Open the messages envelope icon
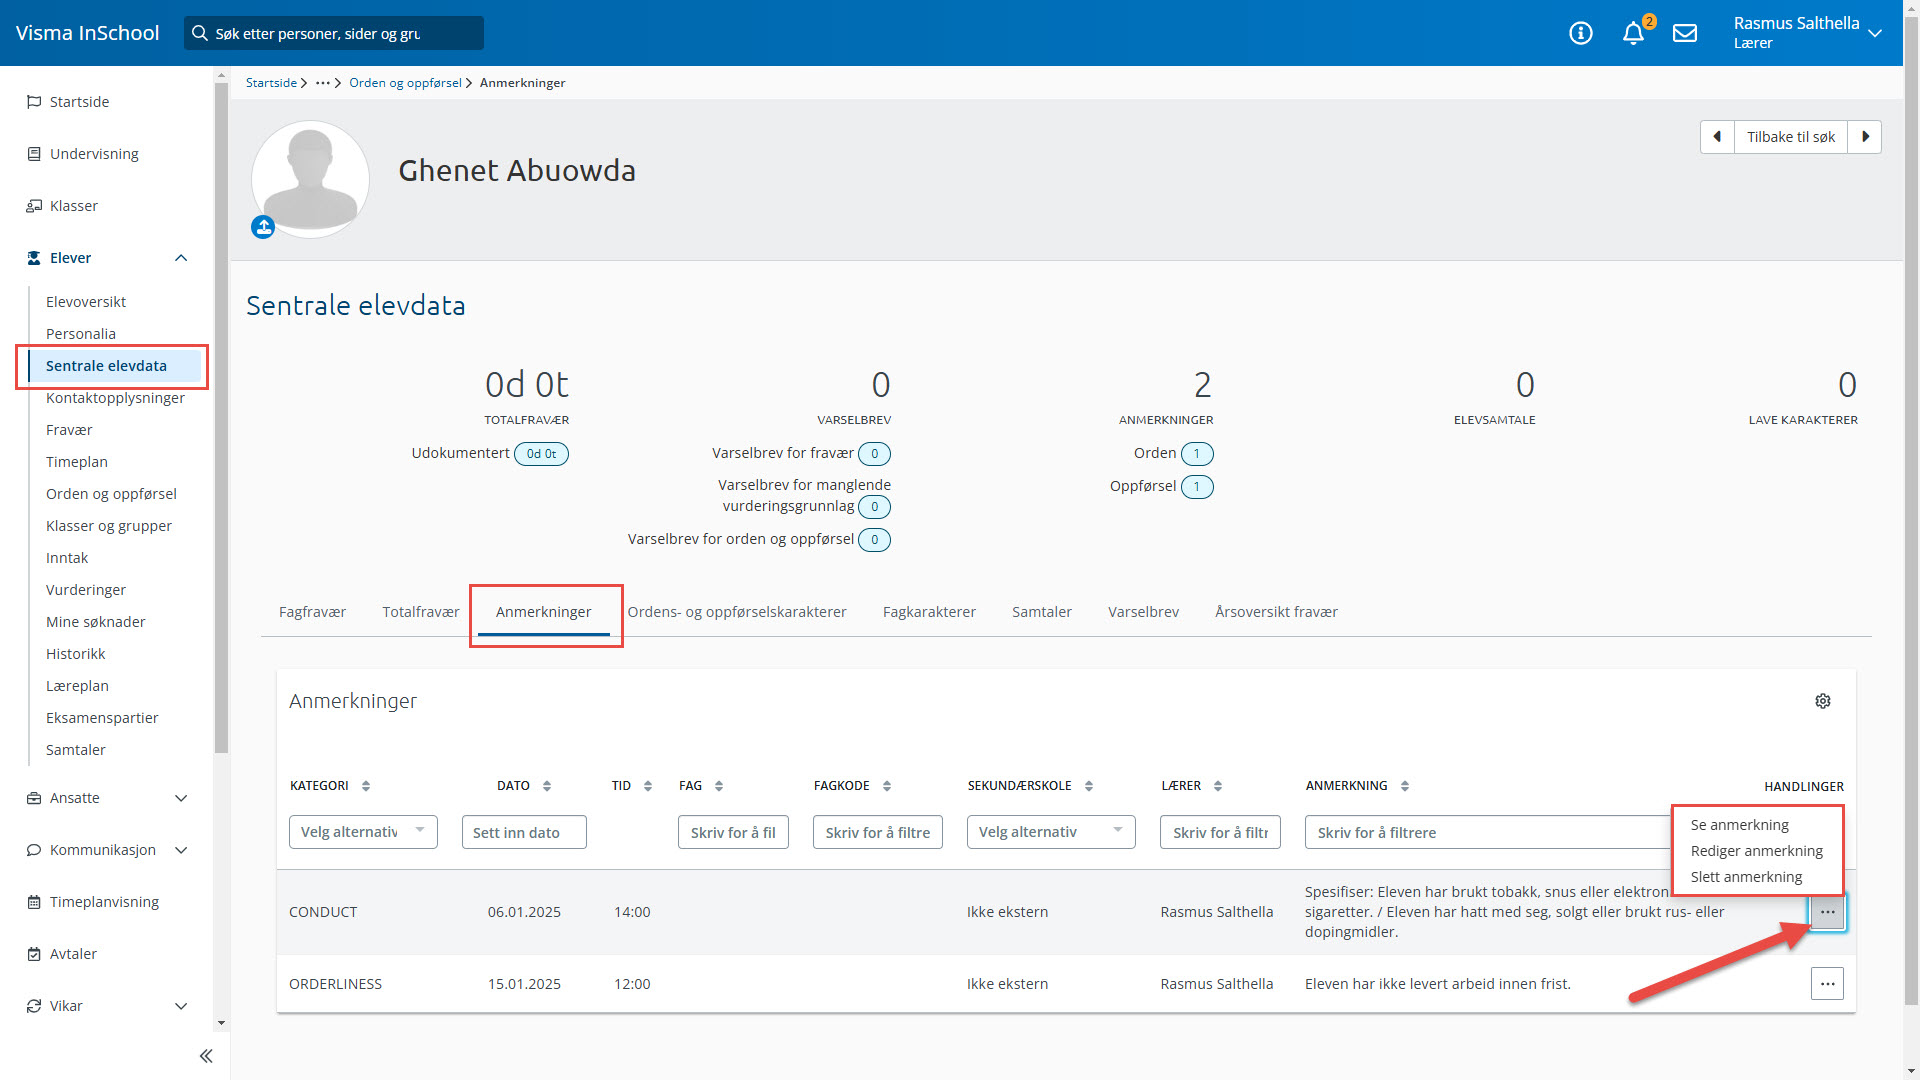Viewport: 1920px width, 1080px height. 1685,33
